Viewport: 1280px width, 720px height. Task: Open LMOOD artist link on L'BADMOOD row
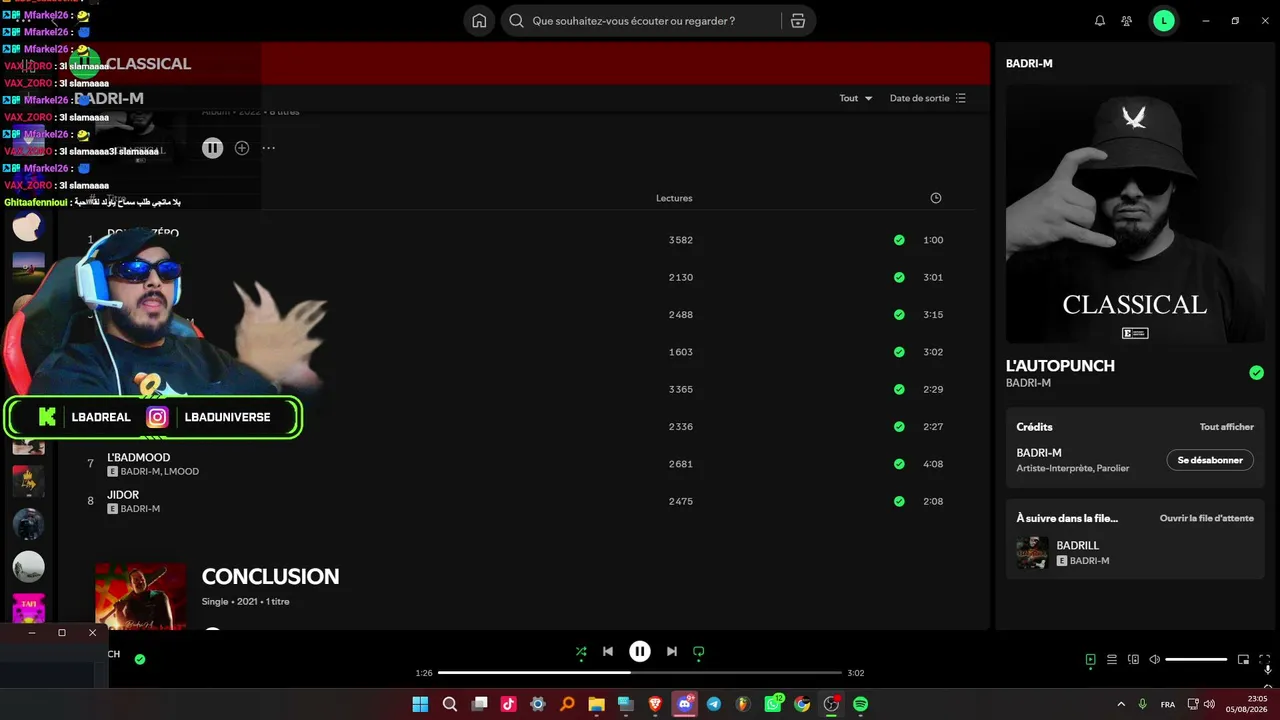point(182,471)
